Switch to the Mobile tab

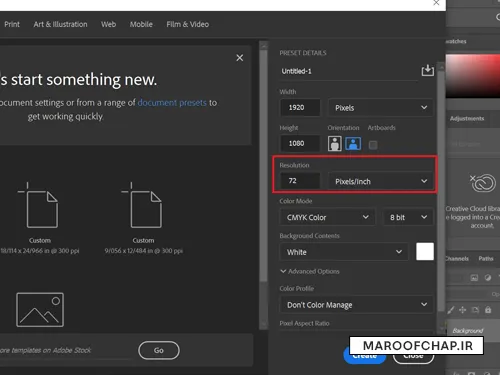pos(141,24)
